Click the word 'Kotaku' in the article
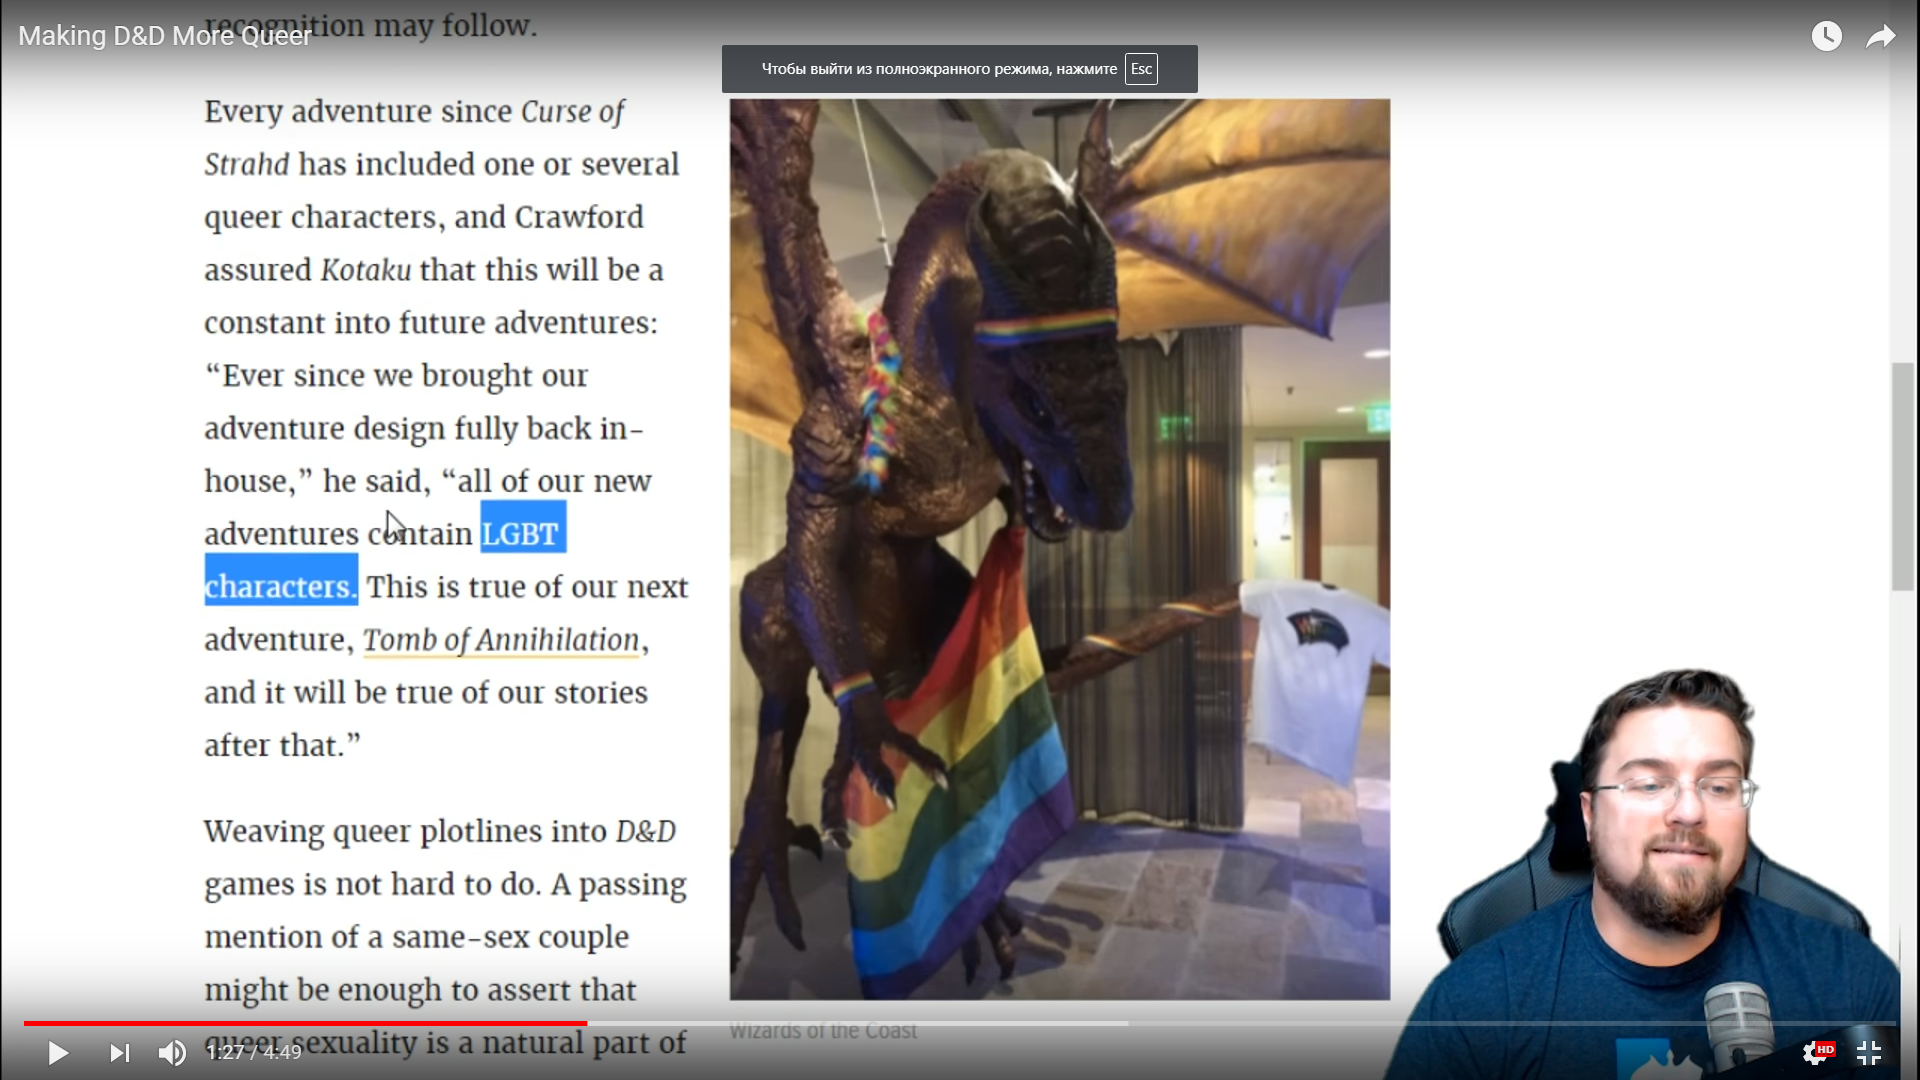 365,270
